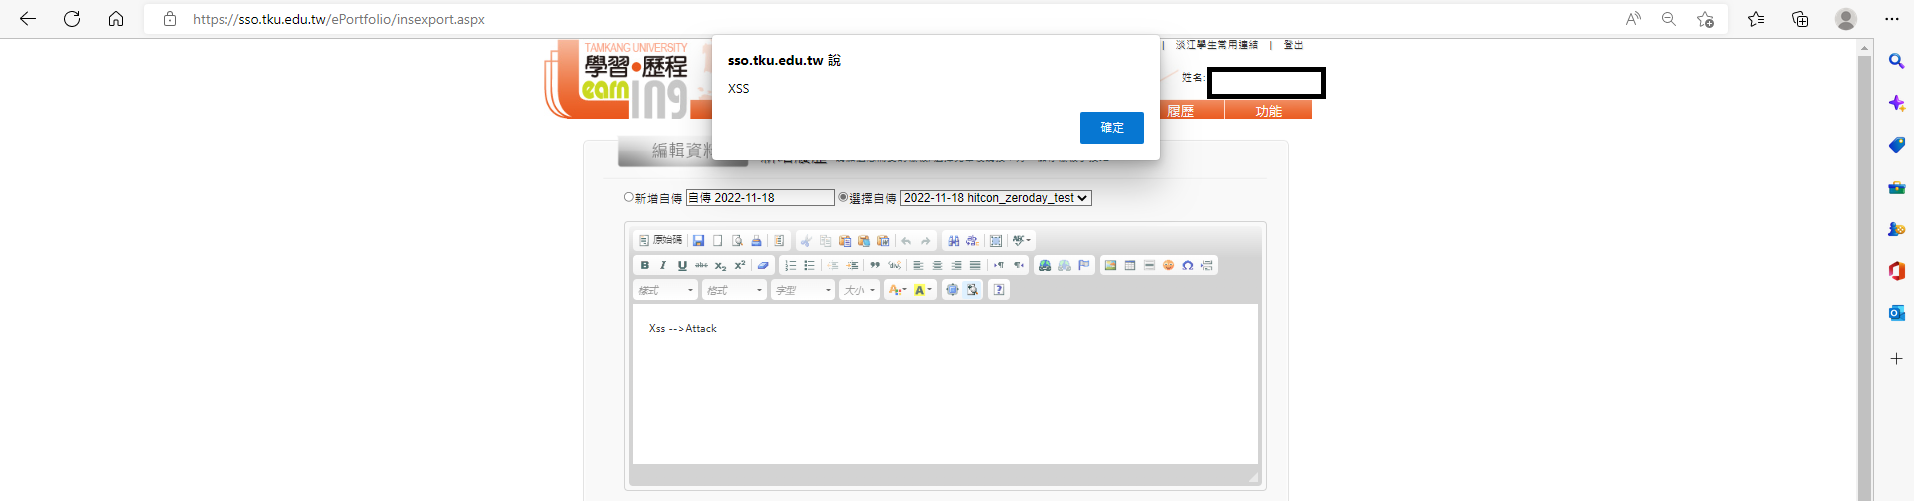The height and width of the screenshot is (501, 1914).
Task: Open the 2022-11-18 hitcon_zeroday_test dropdown
Action: tap(996, 198)
